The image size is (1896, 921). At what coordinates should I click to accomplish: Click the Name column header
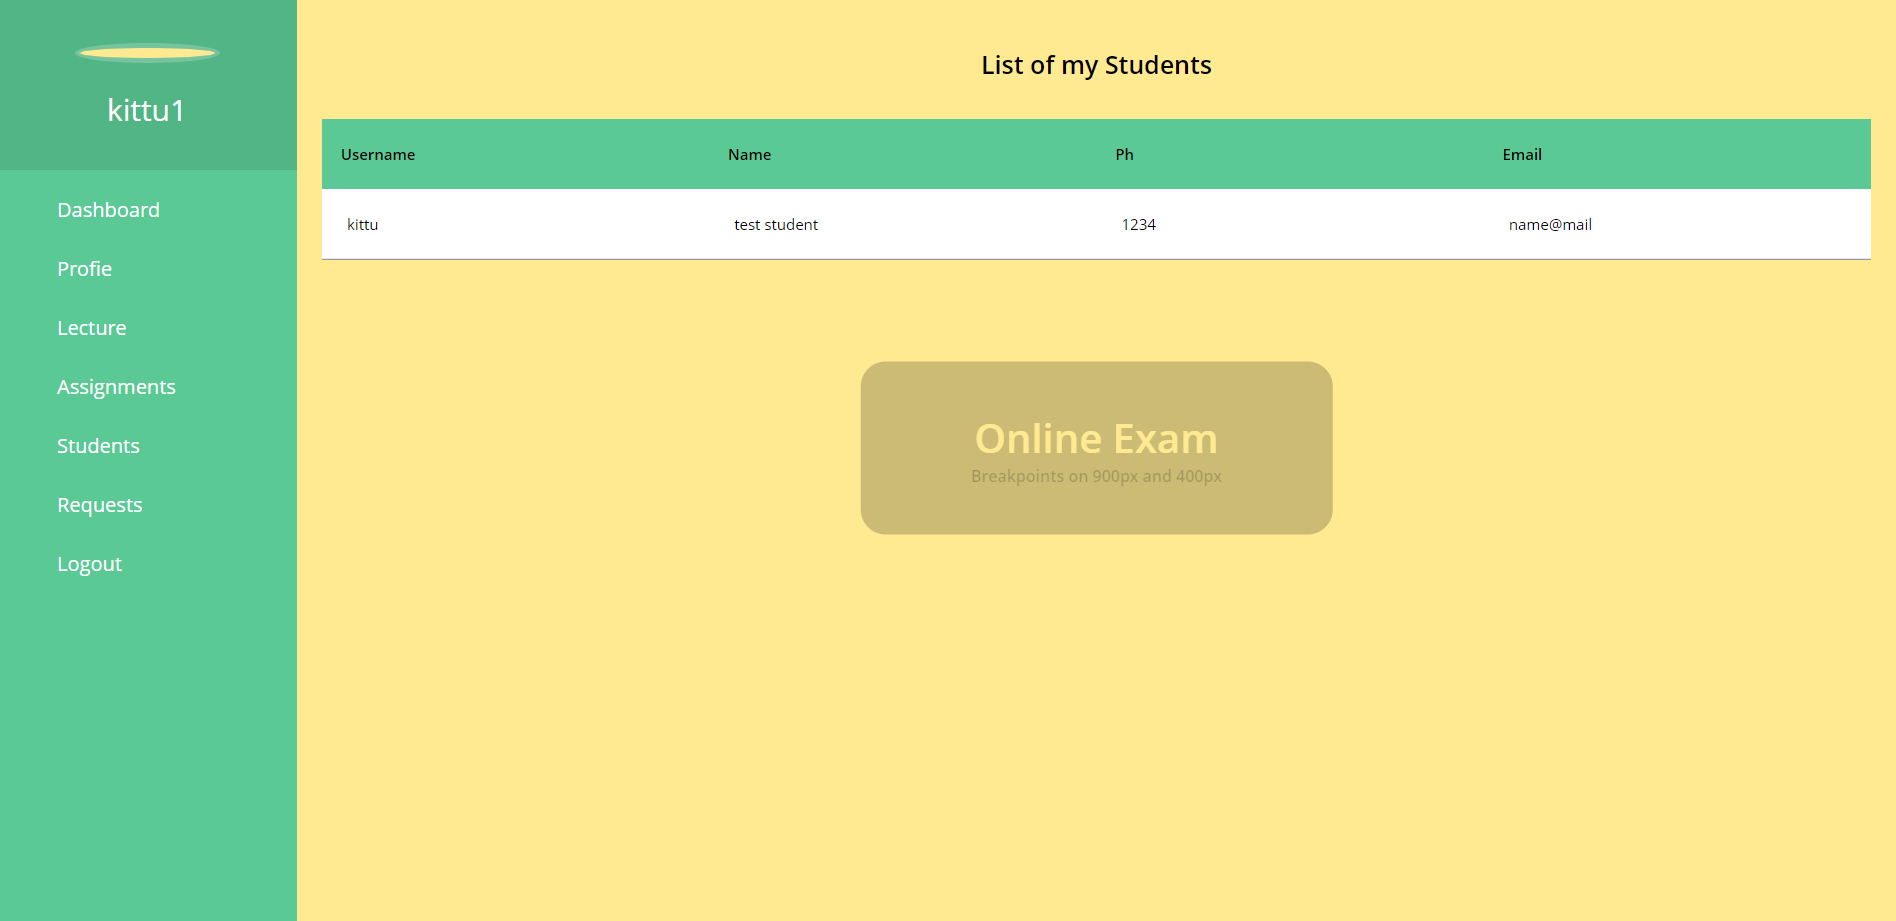click(749, 154)
